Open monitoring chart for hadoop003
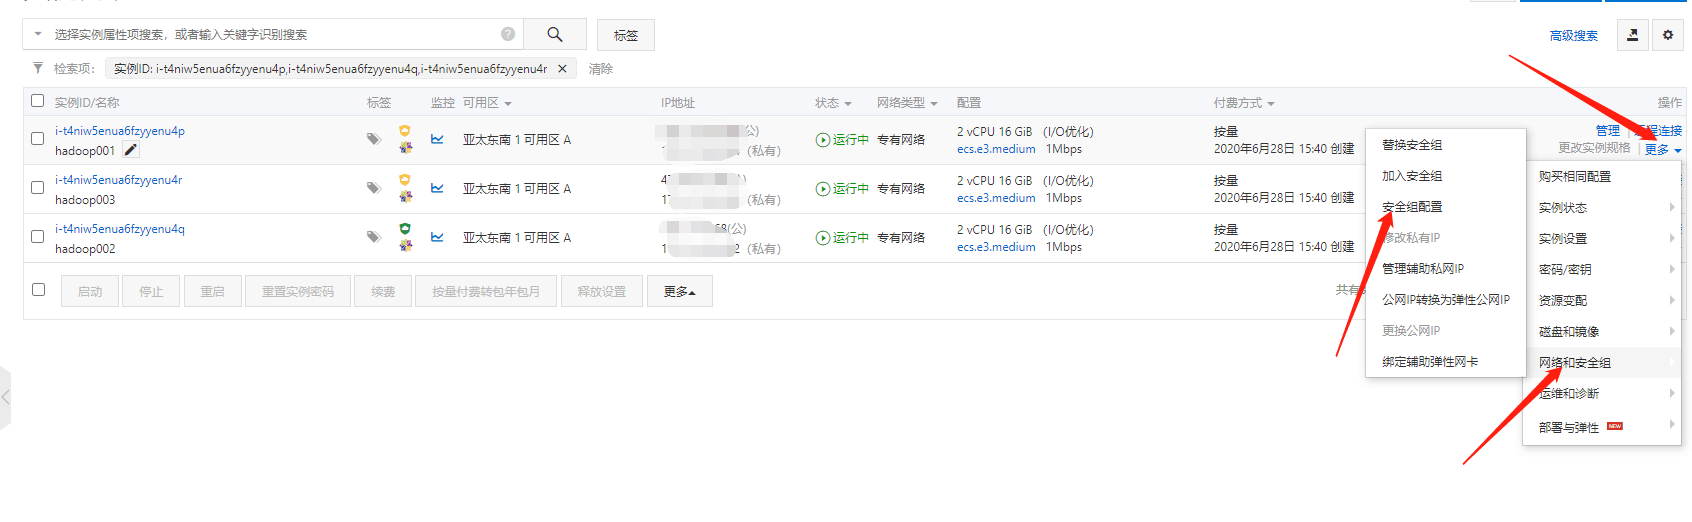This screenshot has height=522, width=1692. tap(437, 188)
